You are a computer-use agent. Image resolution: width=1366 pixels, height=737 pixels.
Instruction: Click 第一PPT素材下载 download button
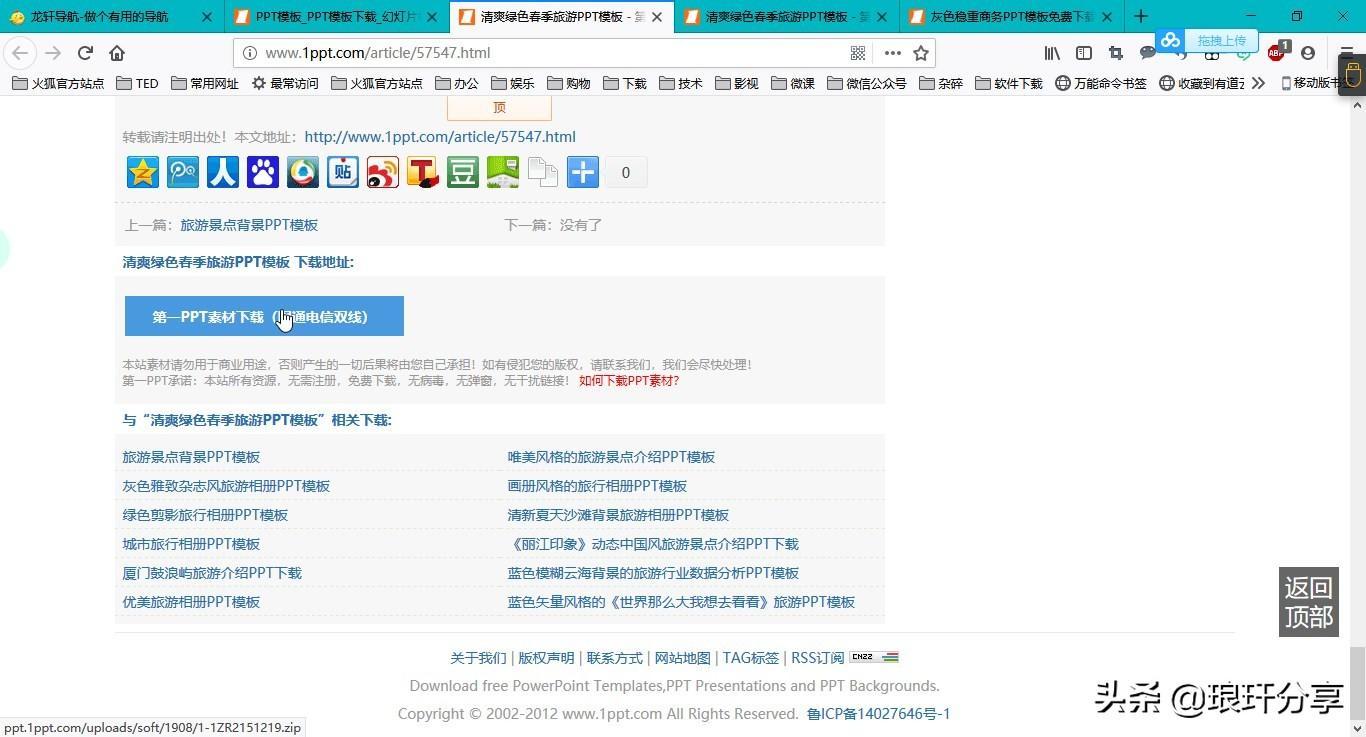264,316
